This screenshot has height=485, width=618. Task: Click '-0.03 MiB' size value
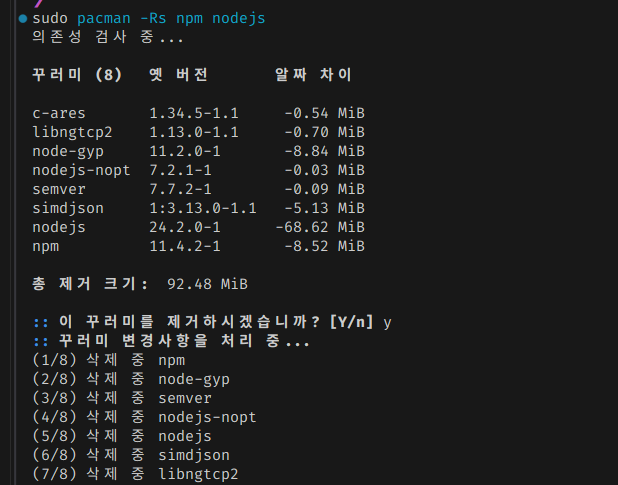coord(324,170)
